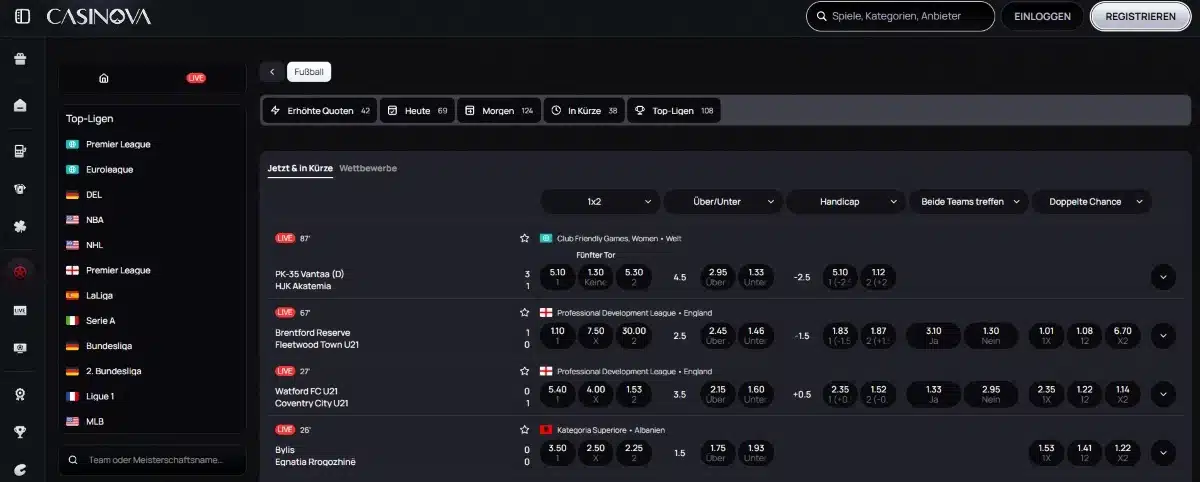Toggle the sidebar panel icon next to Casinova logo
This screenshot has width=1200, height=482.
(22, 16)
